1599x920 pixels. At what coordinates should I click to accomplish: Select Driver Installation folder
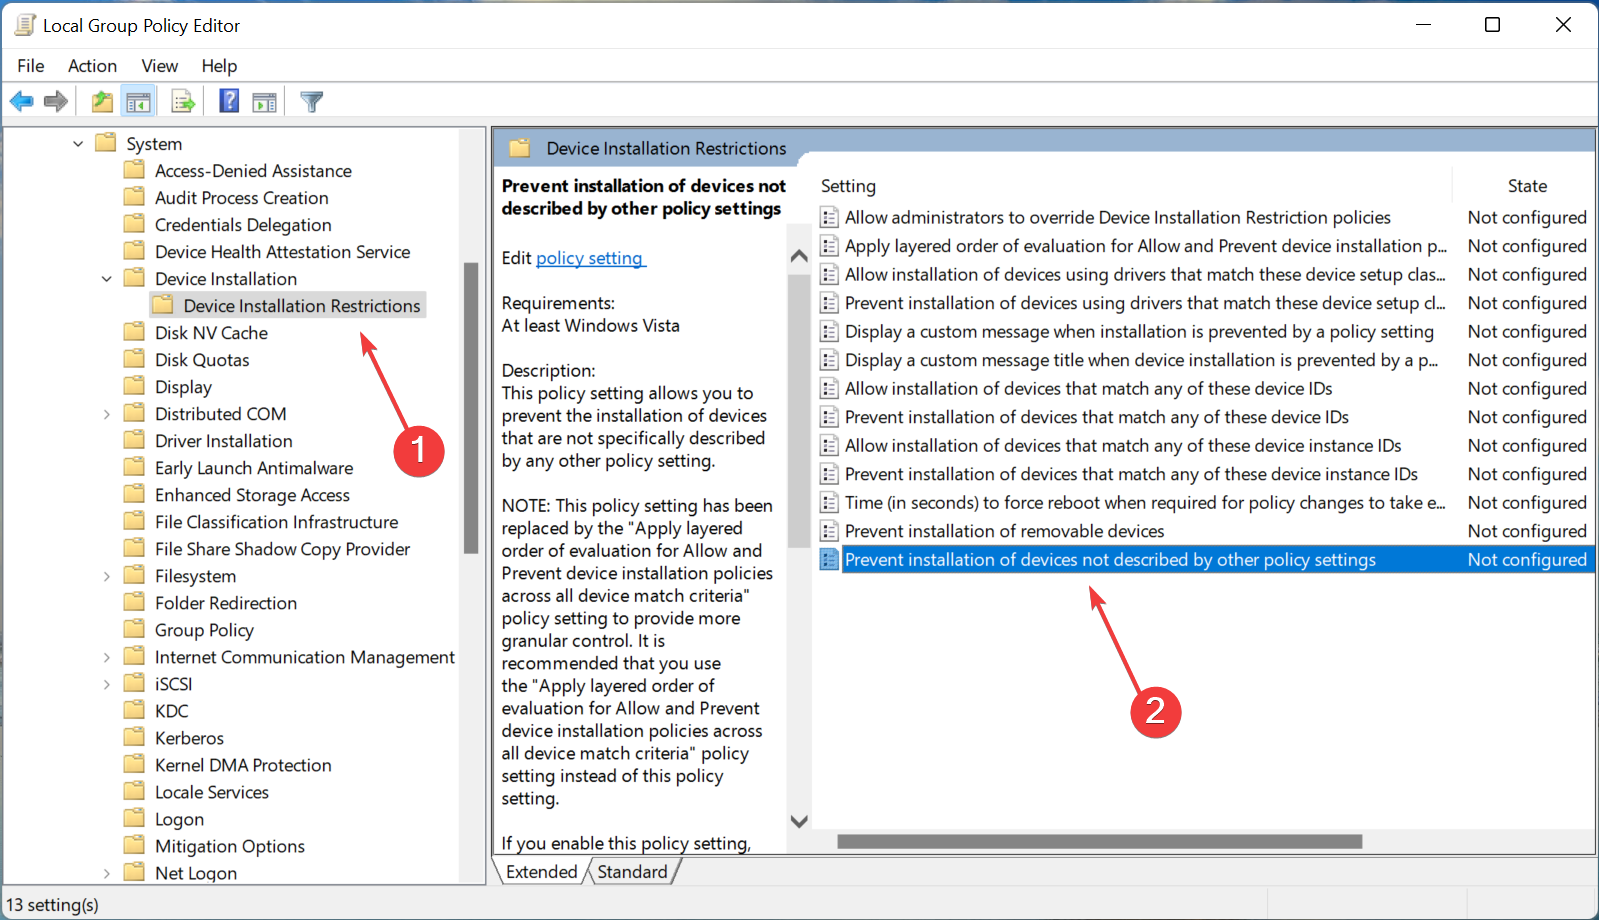coord(223,440)
